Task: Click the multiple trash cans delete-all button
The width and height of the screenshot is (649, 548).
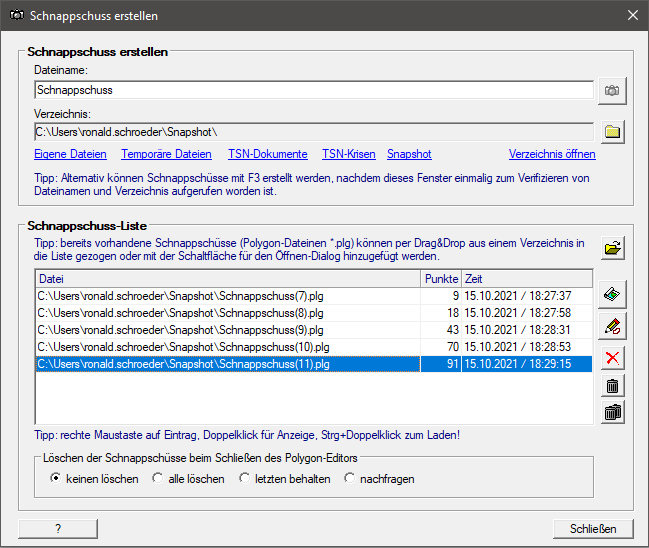Action: 612,412
